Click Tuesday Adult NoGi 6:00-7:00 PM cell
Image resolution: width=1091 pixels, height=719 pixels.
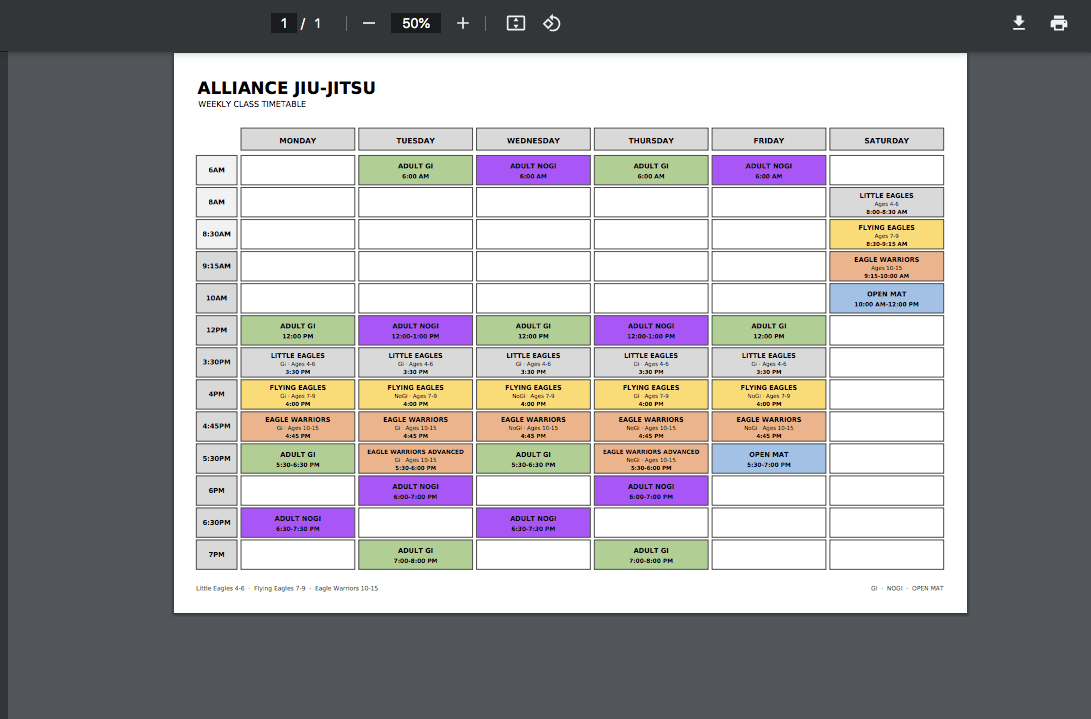point(415,491)
